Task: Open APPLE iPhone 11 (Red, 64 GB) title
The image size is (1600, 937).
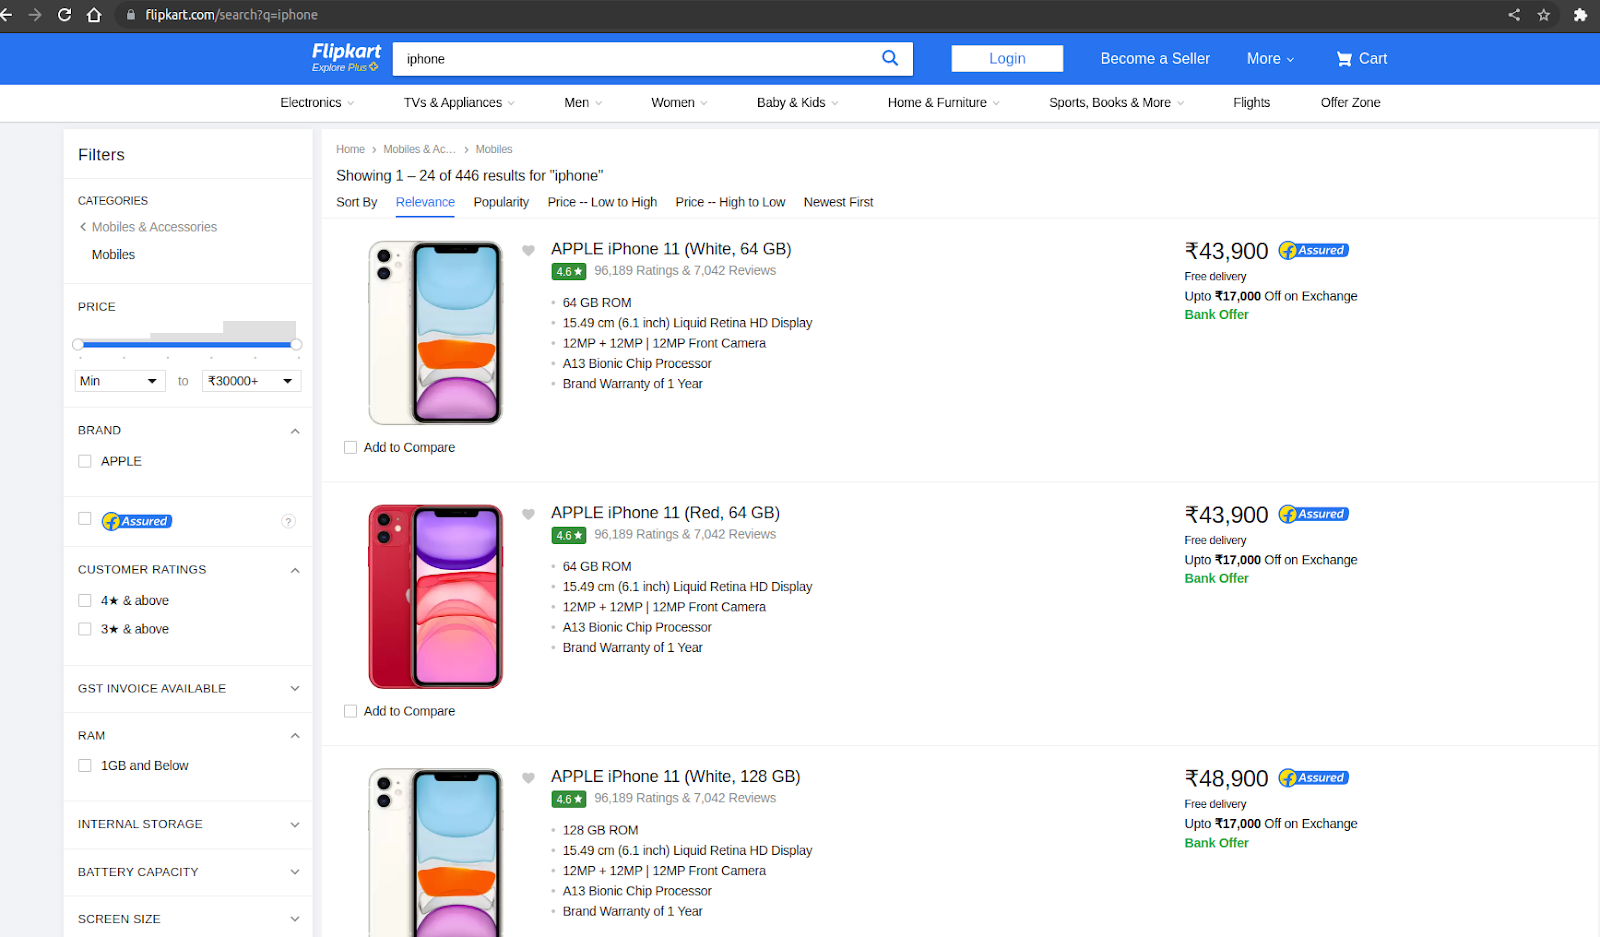Action: [x=665, y=513]
